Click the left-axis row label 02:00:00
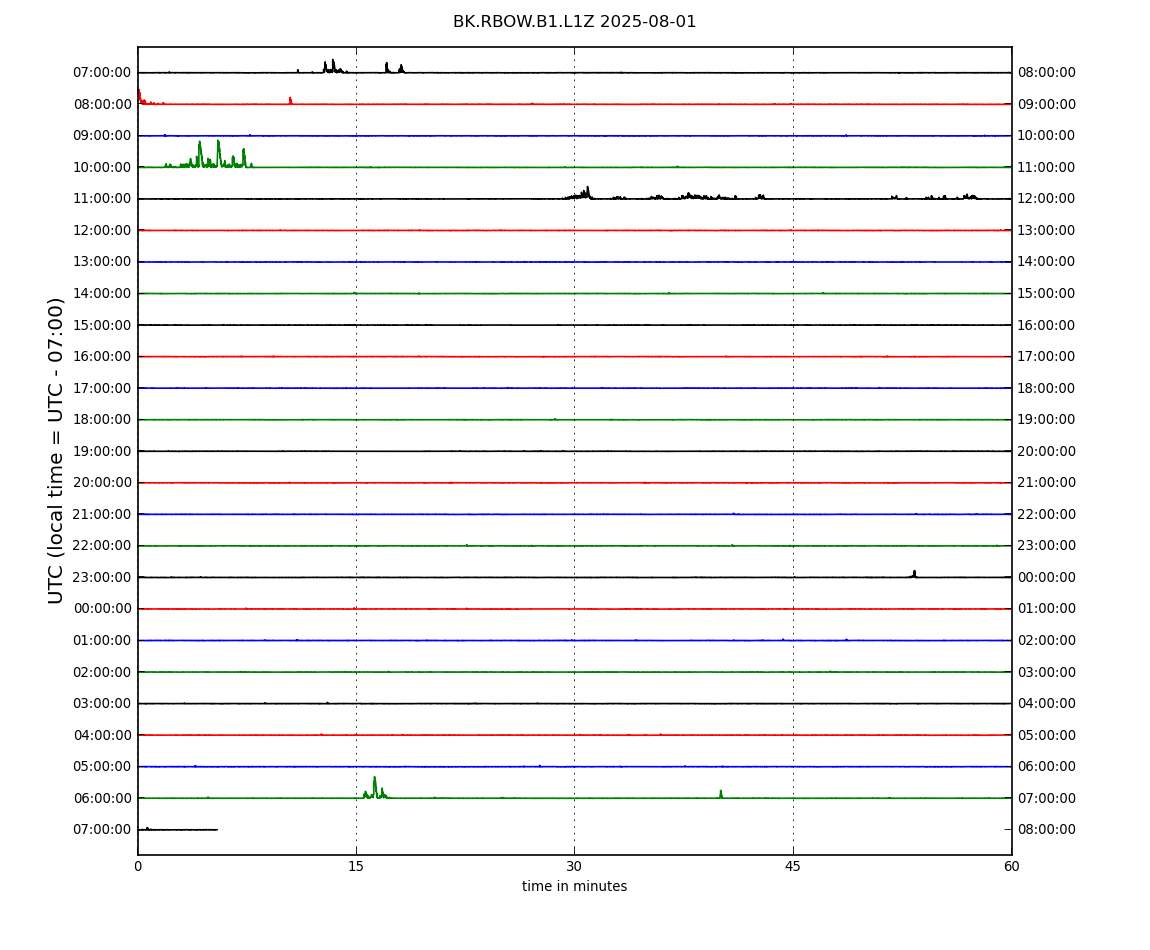Screen dimensions: 1150x950 tap(103, 672)
